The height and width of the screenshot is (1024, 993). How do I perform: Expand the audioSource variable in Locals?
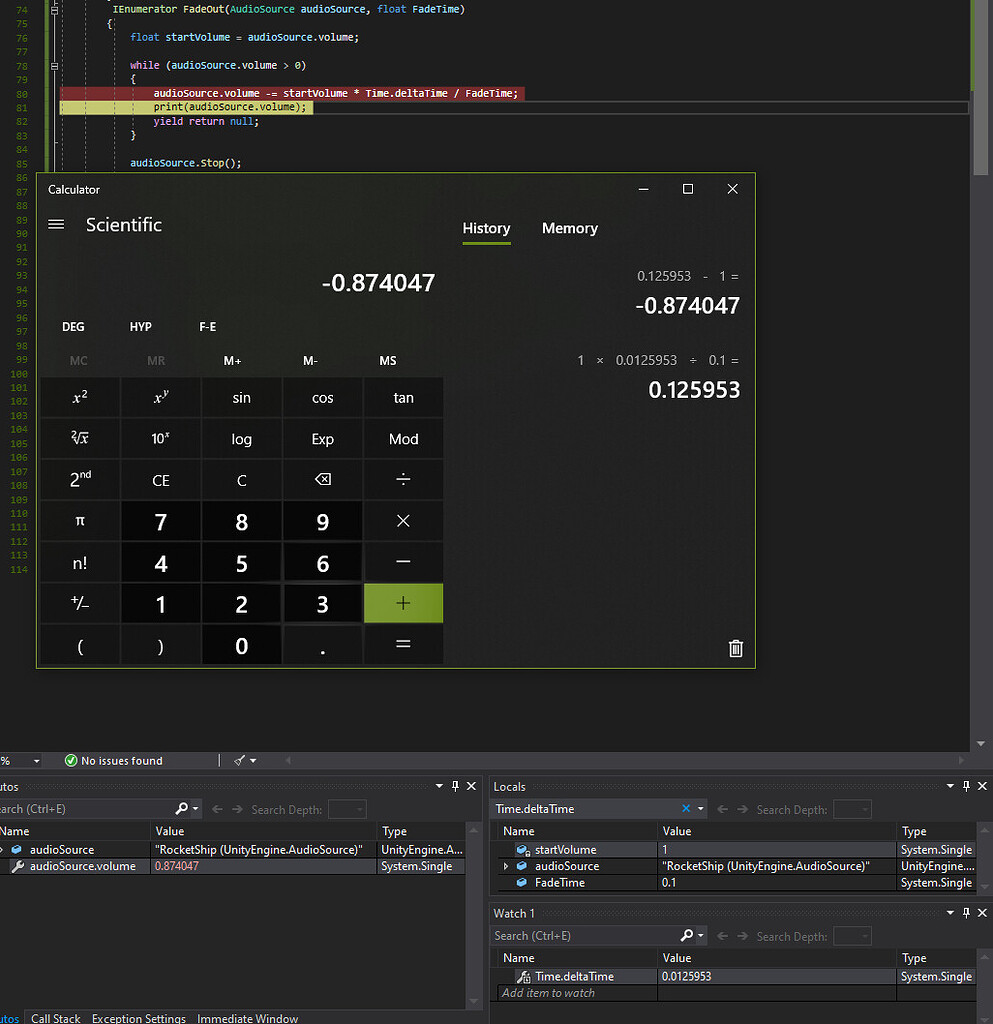505,866
